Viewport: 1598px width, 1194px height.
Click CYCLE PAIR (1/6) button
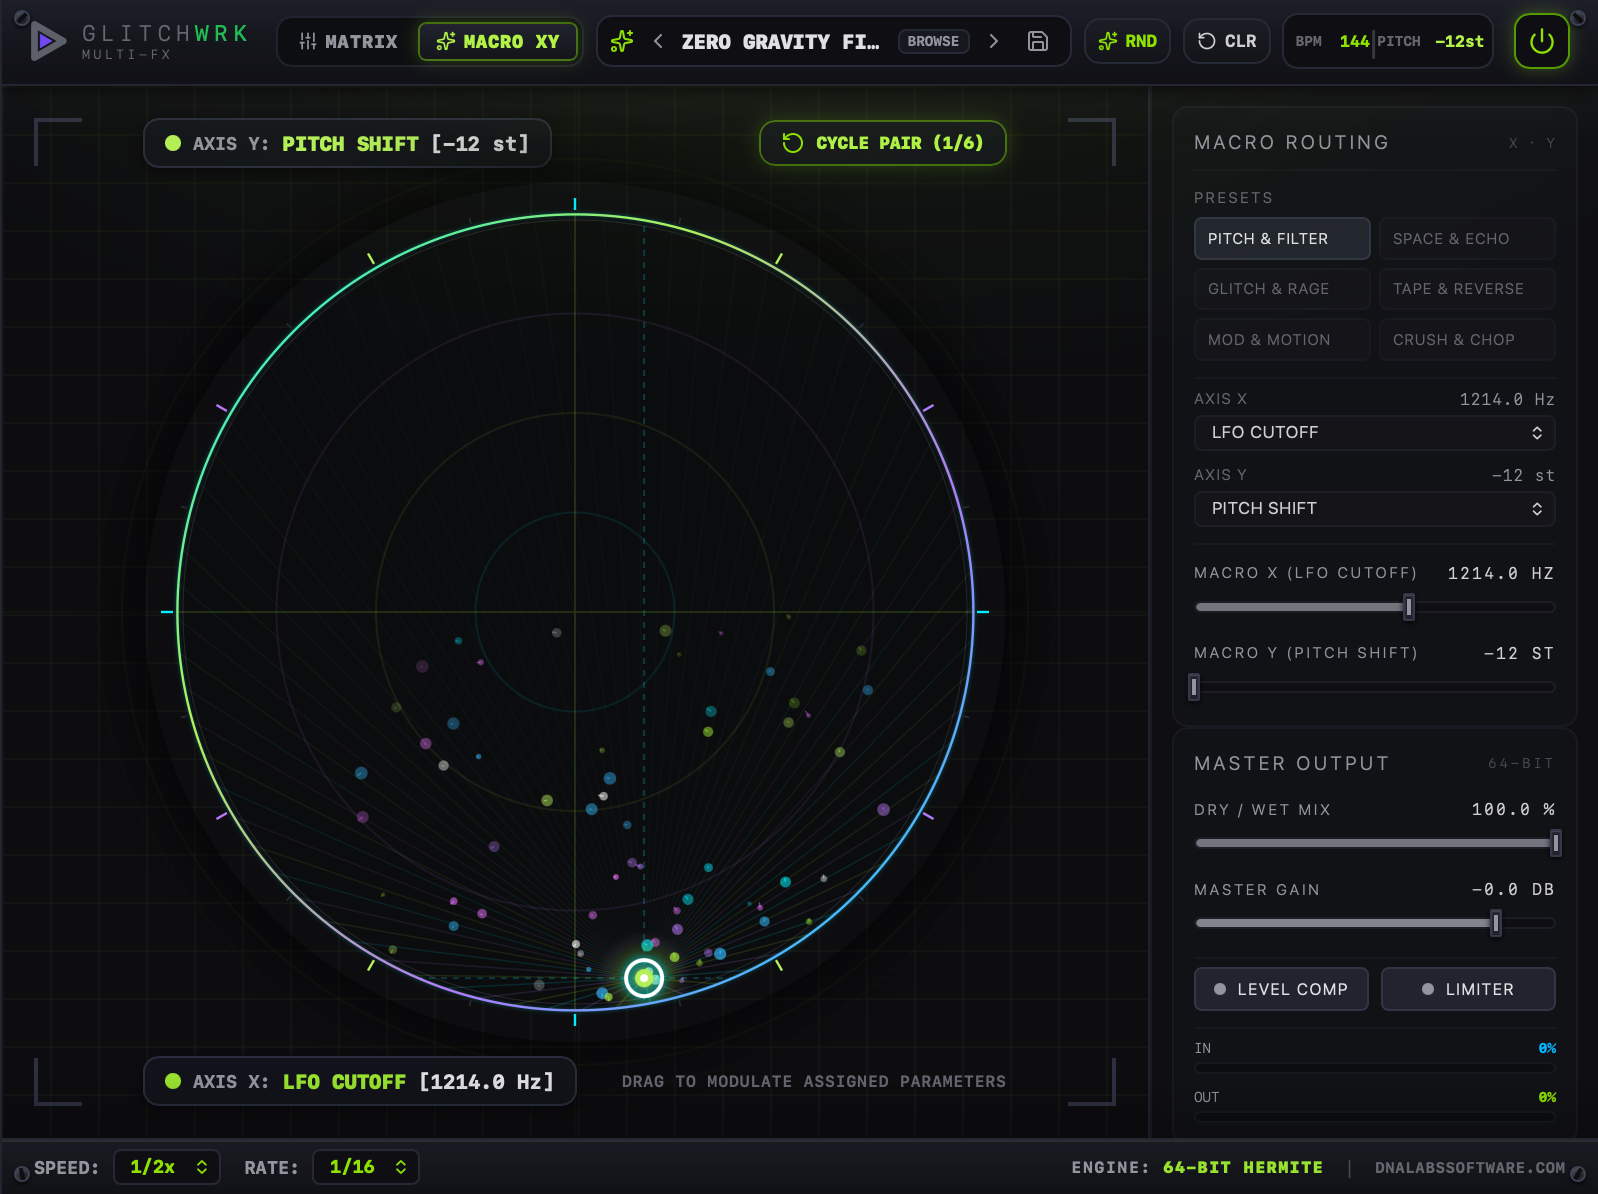[x=882, y=143]
